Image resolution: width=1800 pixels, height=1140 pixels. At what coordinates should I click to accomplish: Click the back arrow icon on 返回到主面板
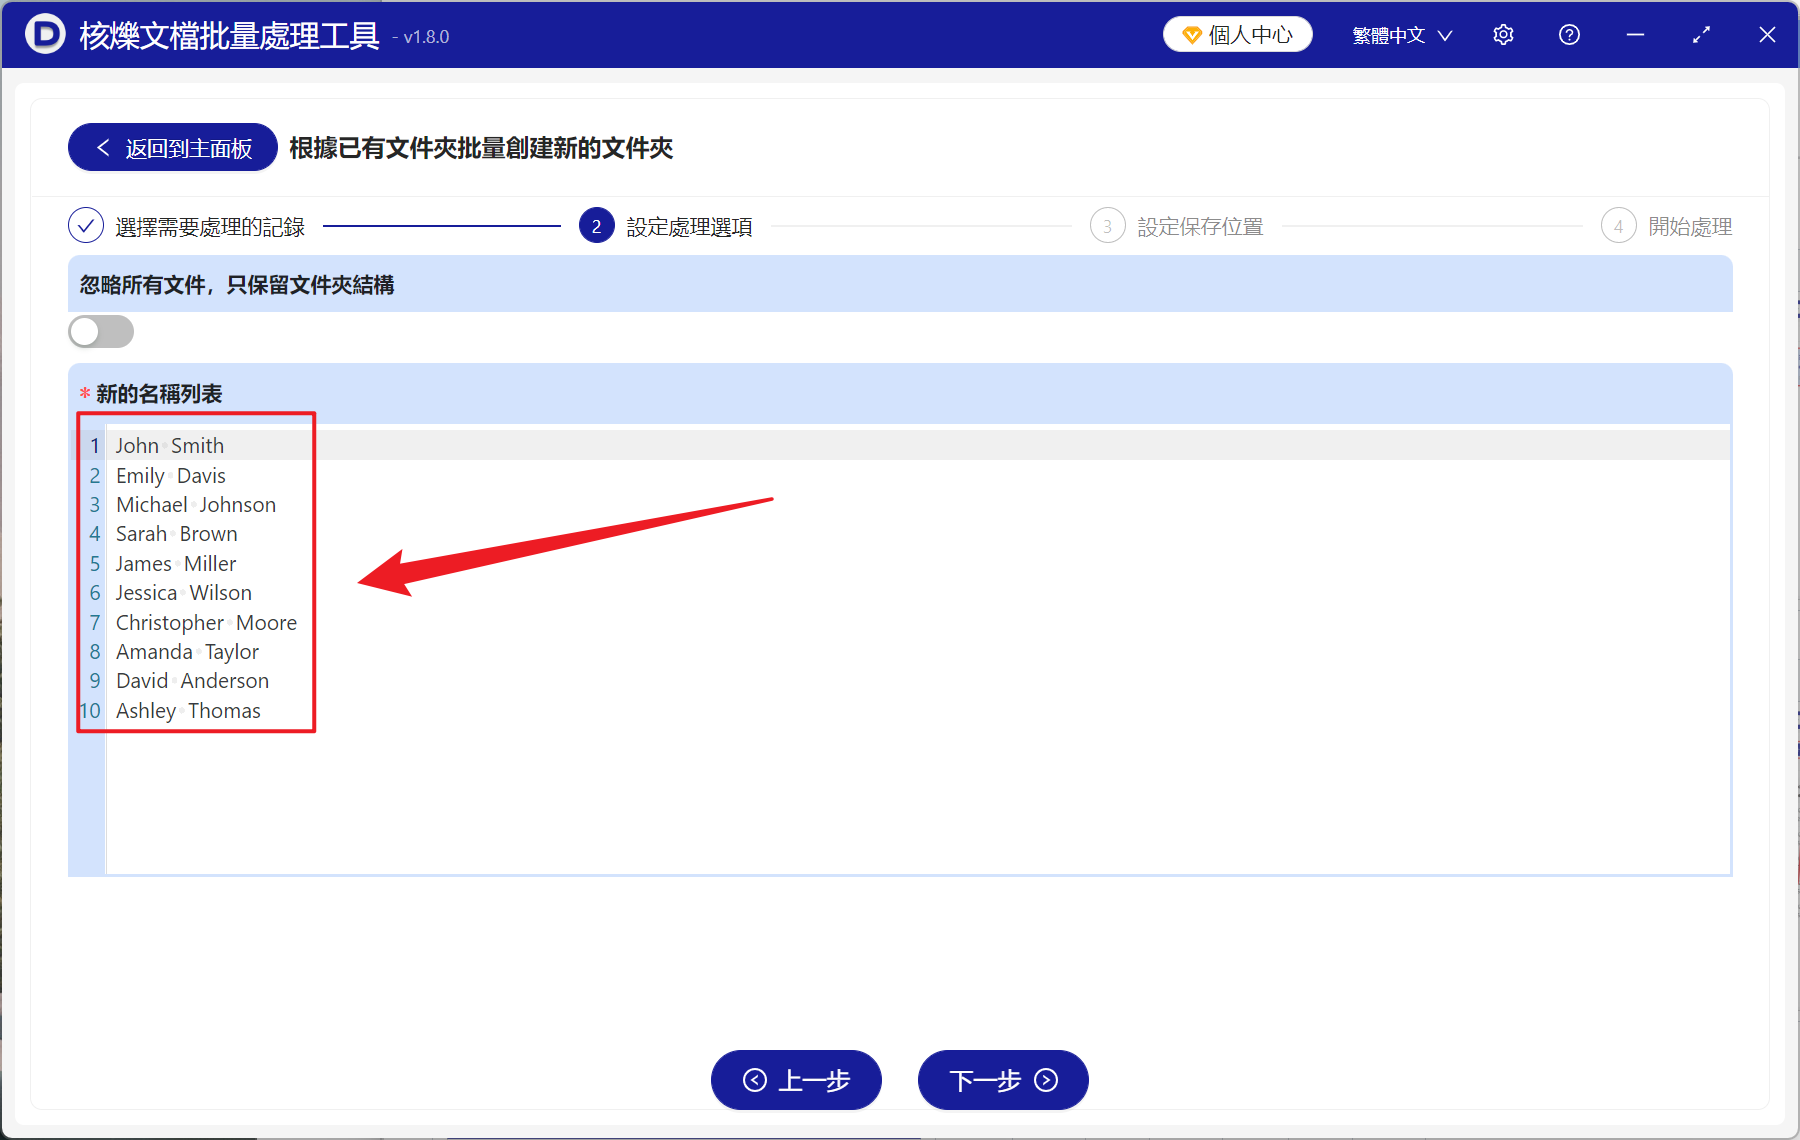coord(103,147)
